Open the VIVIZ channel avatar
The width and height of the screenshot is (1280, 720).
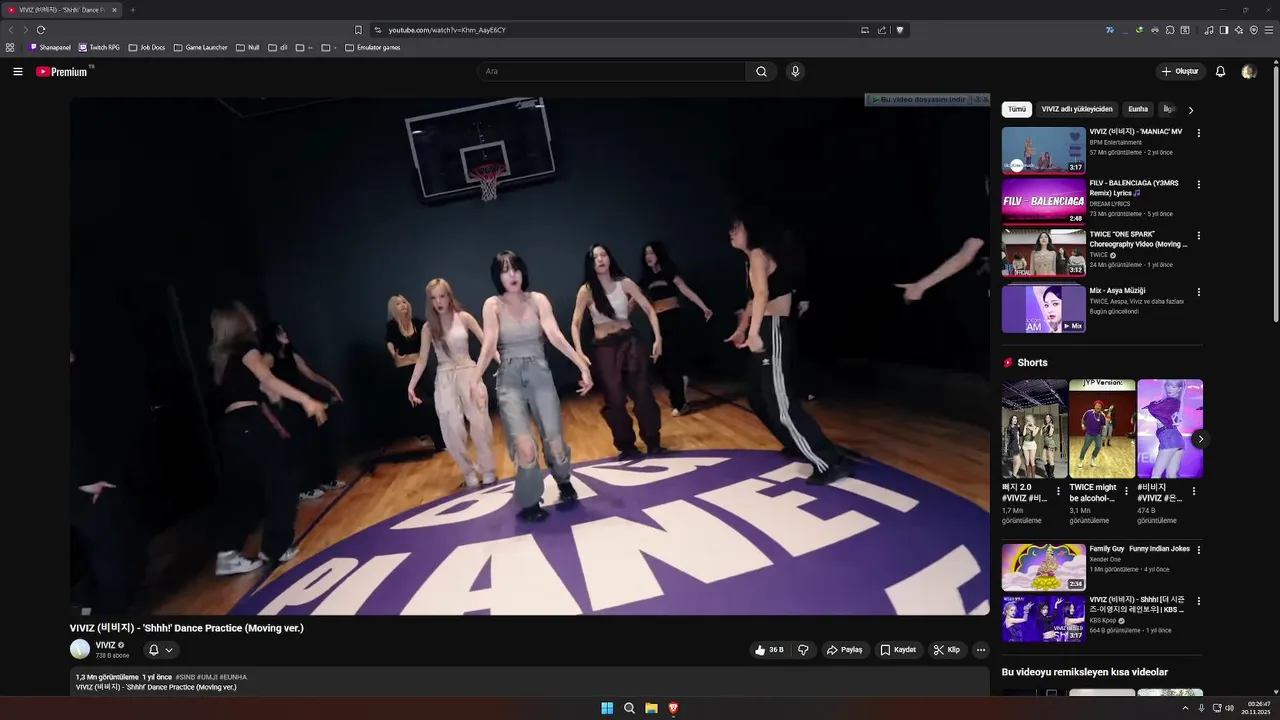(80, 649)
